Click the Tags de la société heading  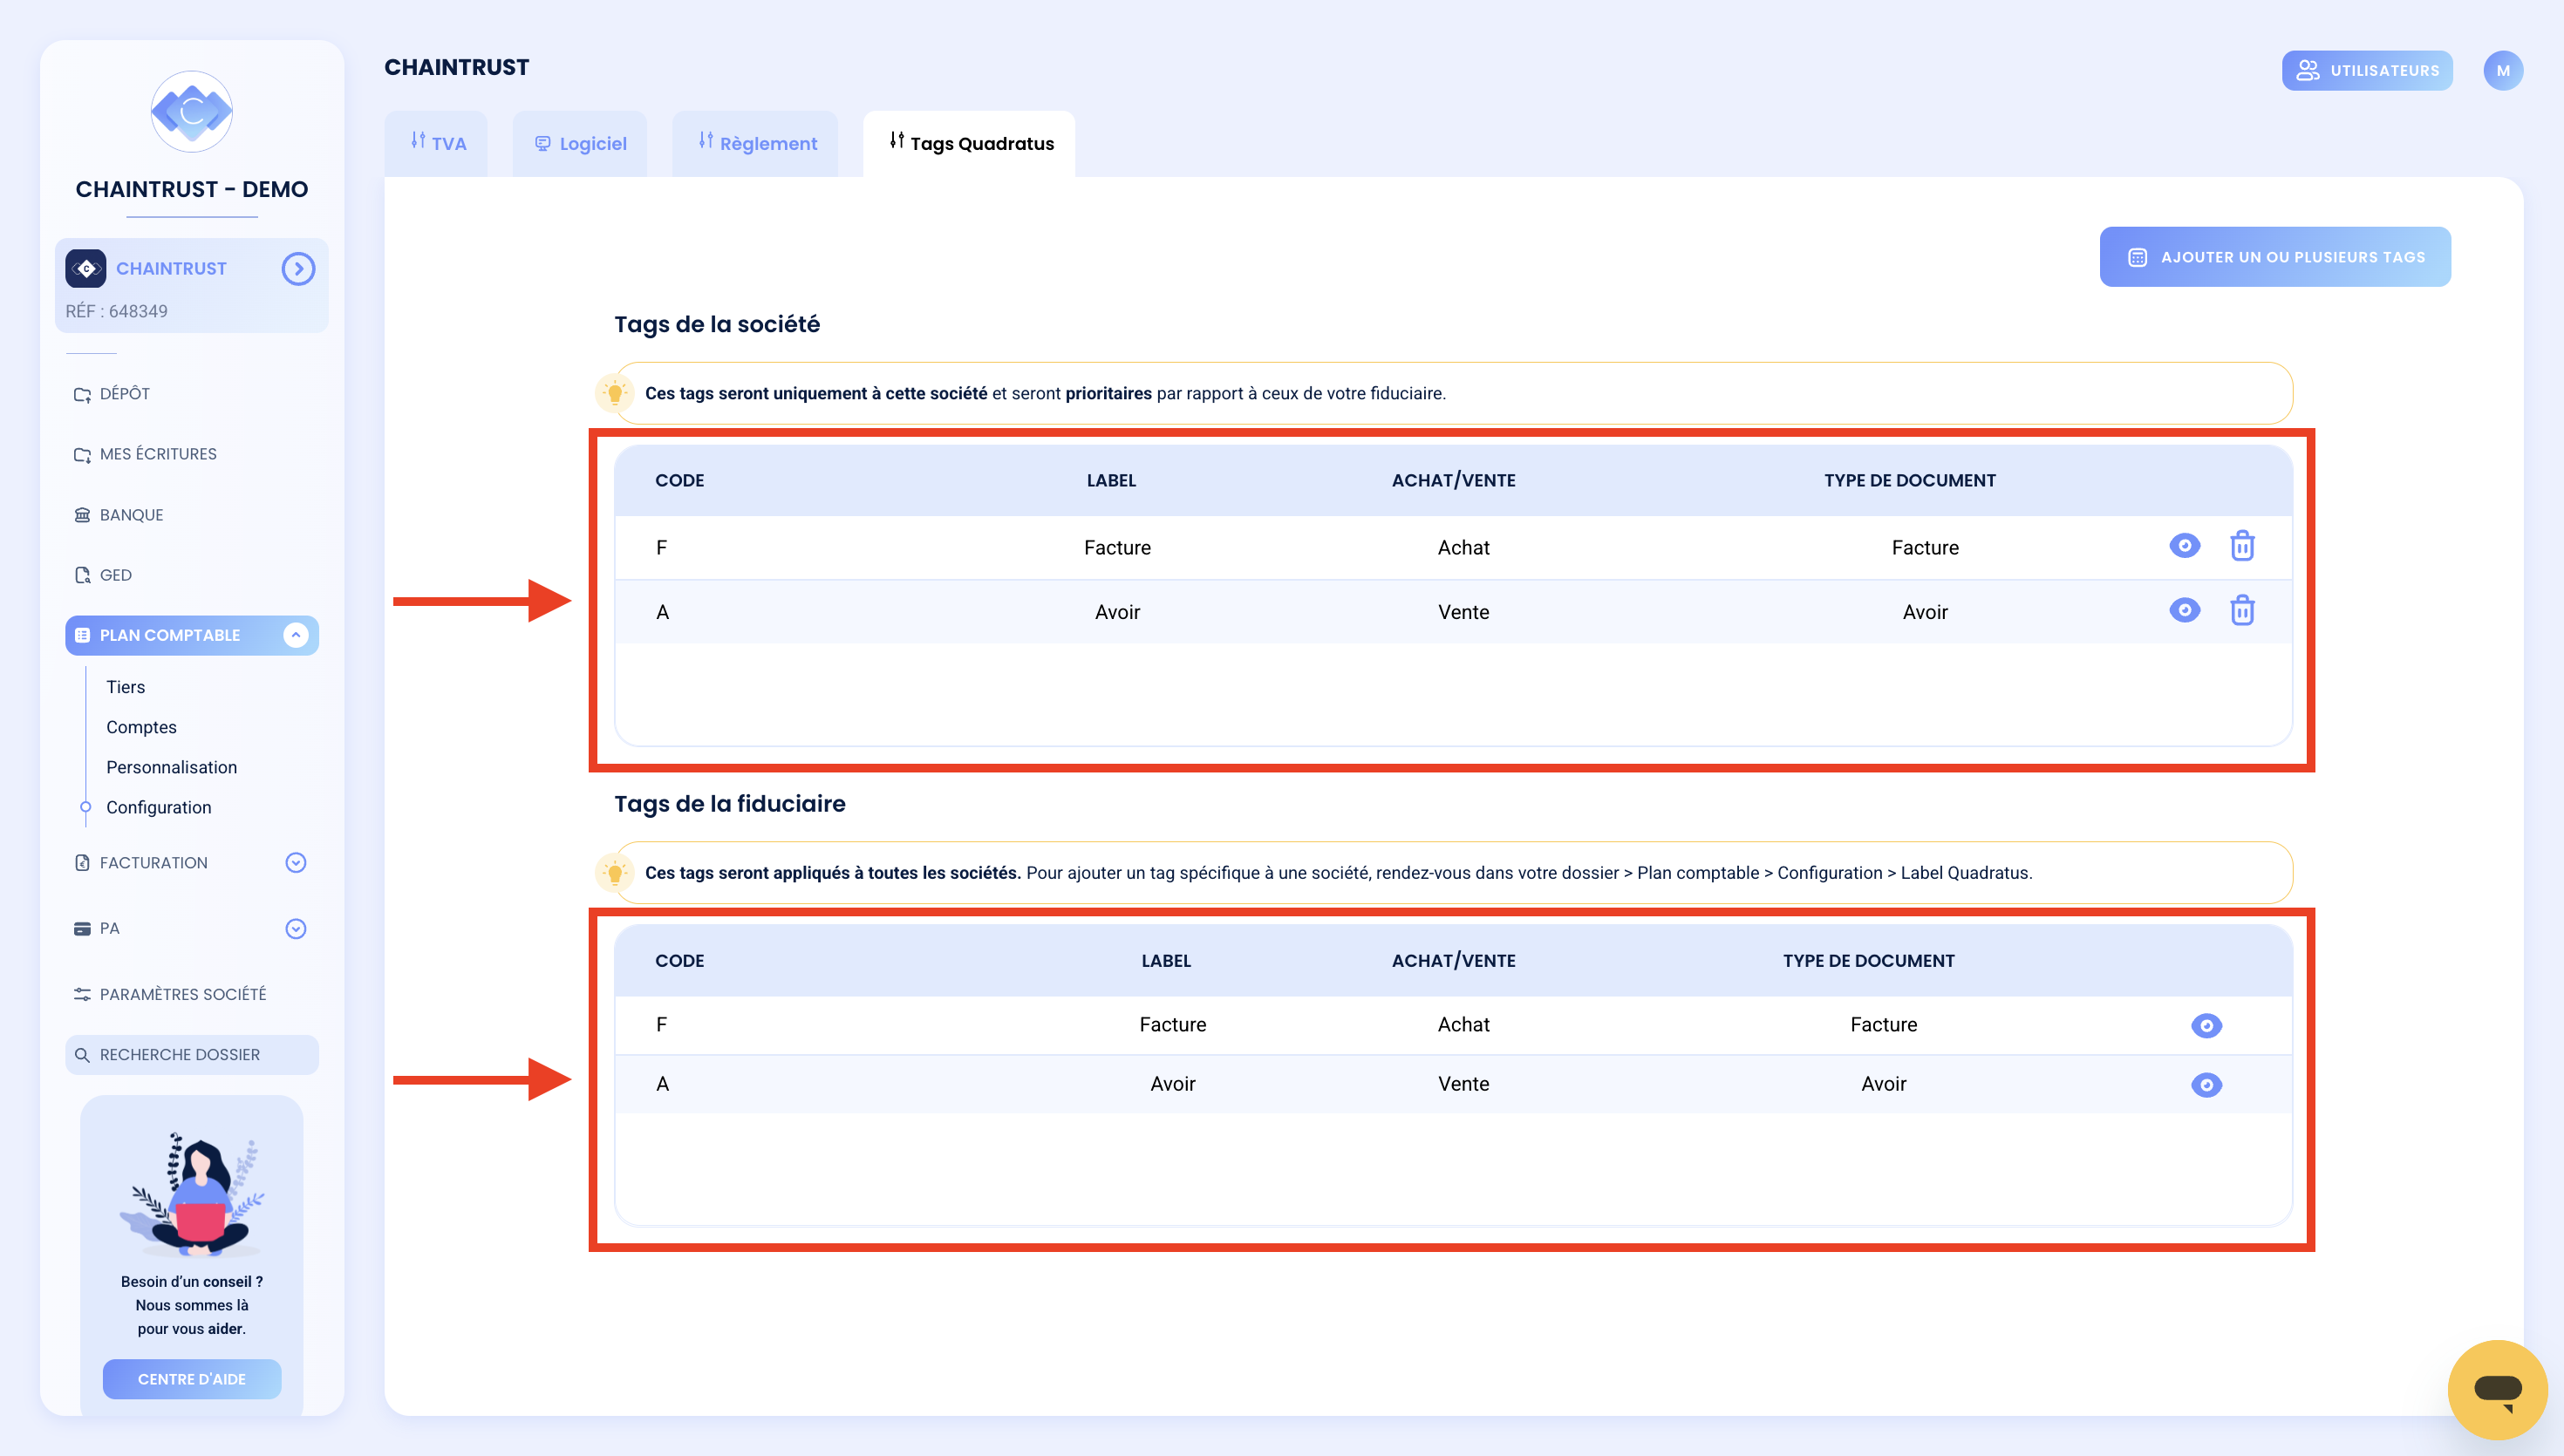717,324
